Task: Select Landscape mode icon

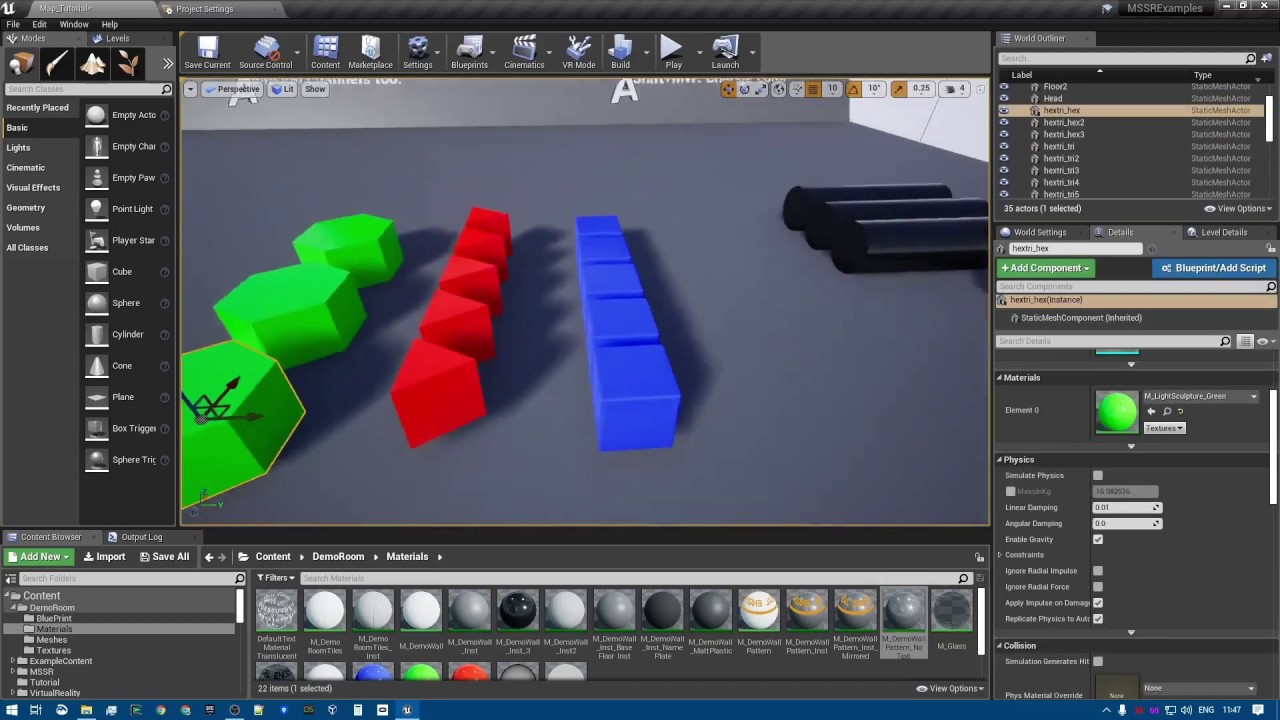Action: (x=93, y=64)
